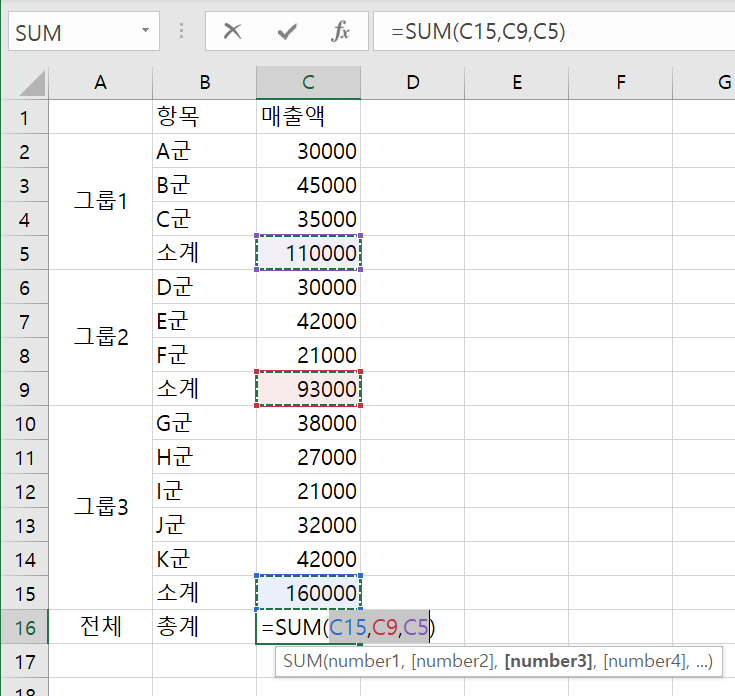
Task: Click the formula bar resize dots handle
Action: [x=182, y=31]
